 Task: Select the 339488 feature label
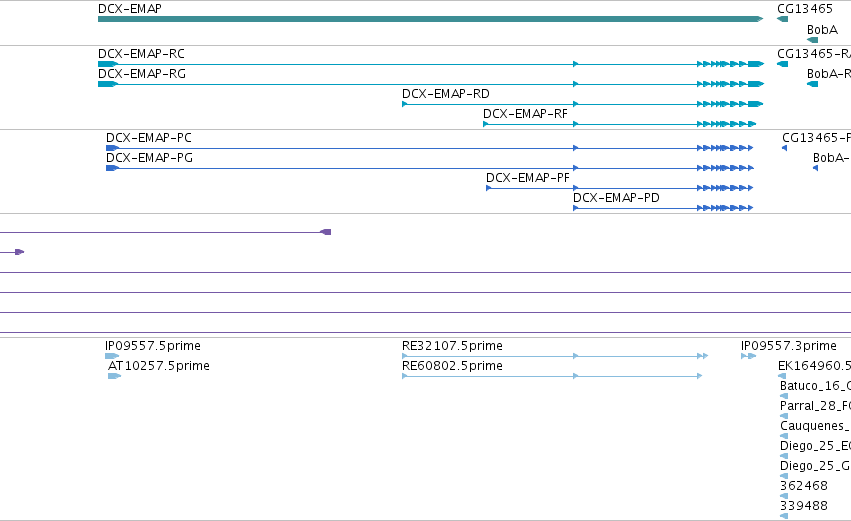pyautogui.click(x=804, y=506)
